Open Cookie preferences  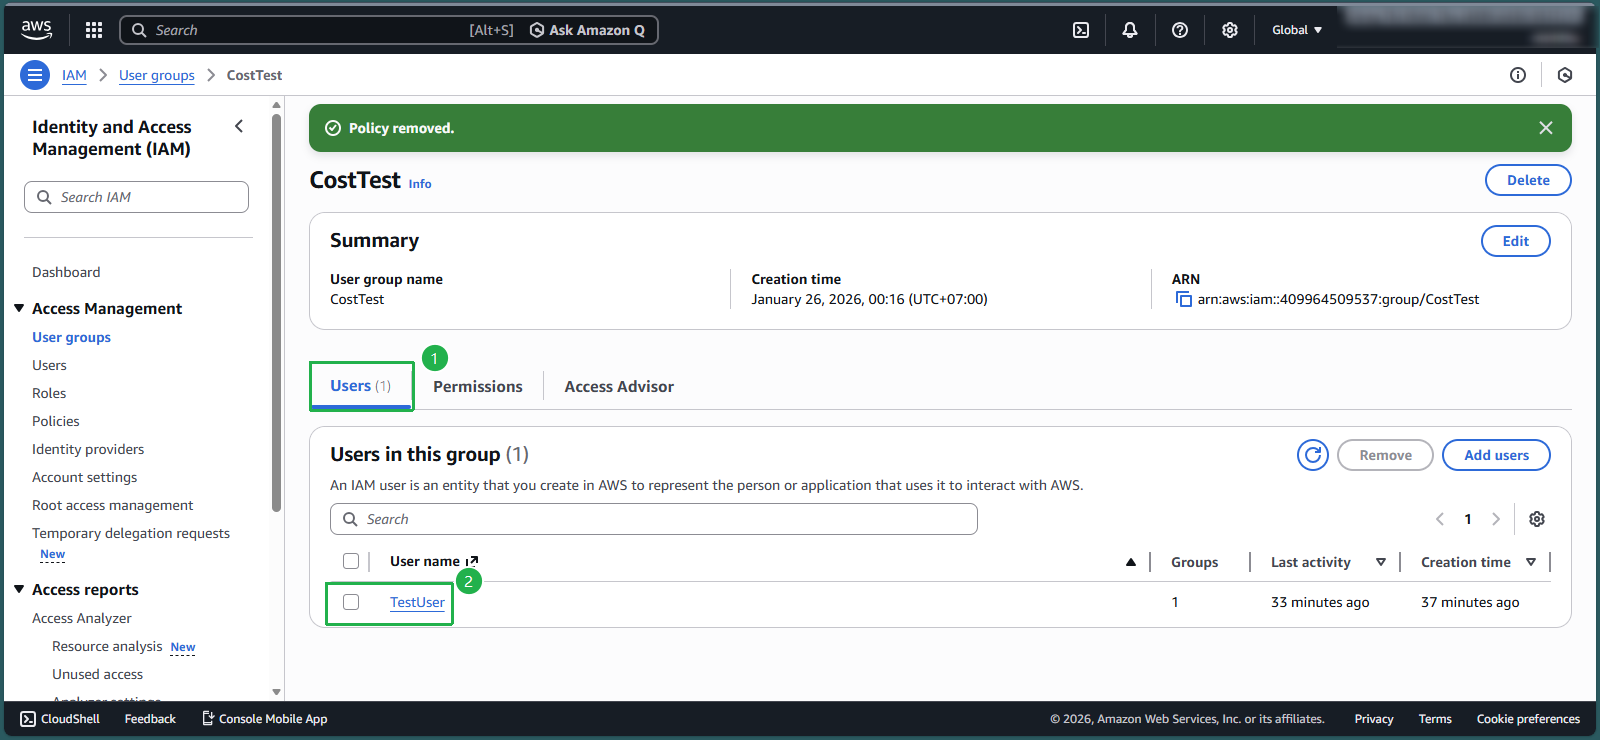click(x=1528, y=719)
